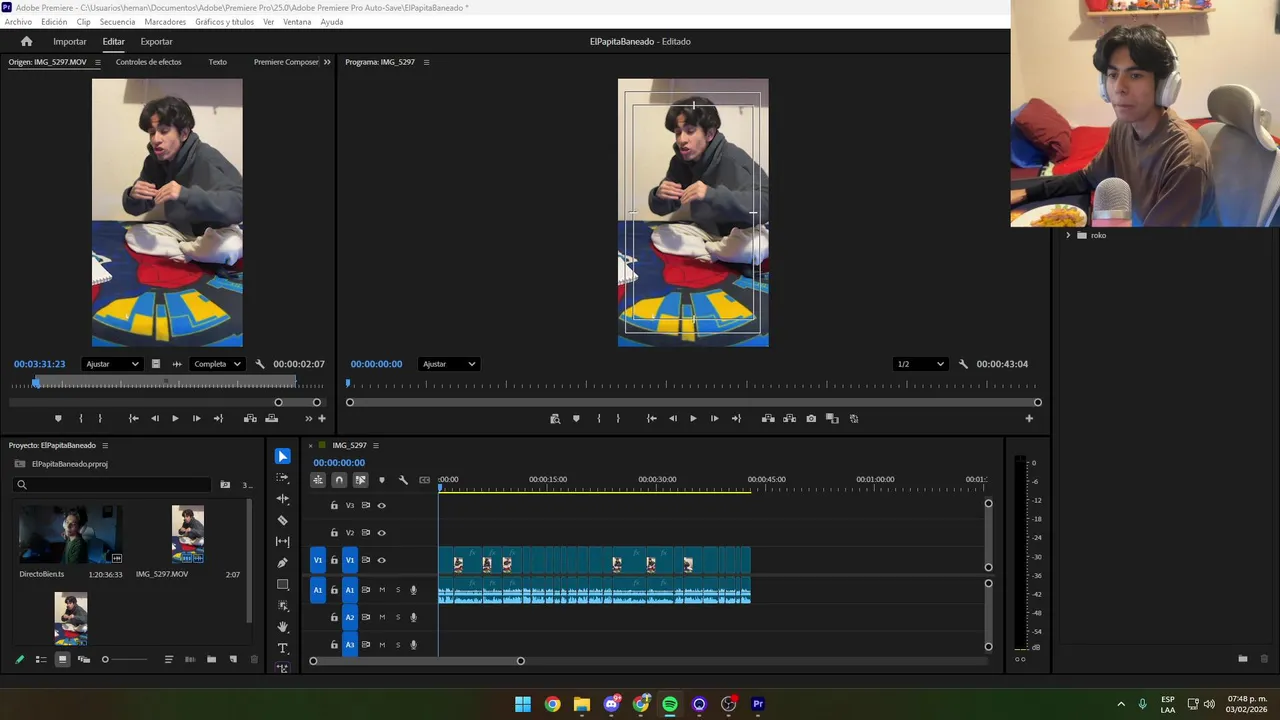Switch Project panel to freeform view
Screen dimensions: 1280x720
pyautogui.click(x=83, y=659)
